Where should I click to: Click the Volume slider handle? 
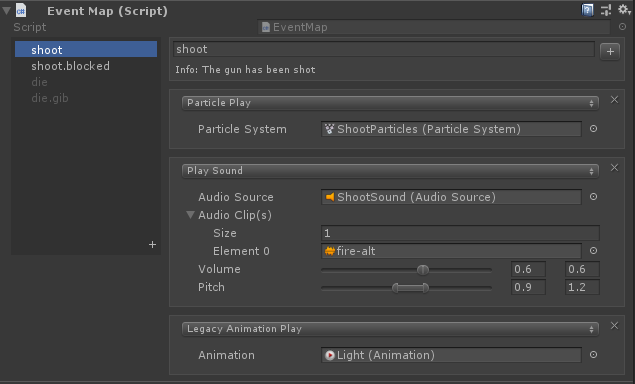pyautogui.click(x=423, y=270)
